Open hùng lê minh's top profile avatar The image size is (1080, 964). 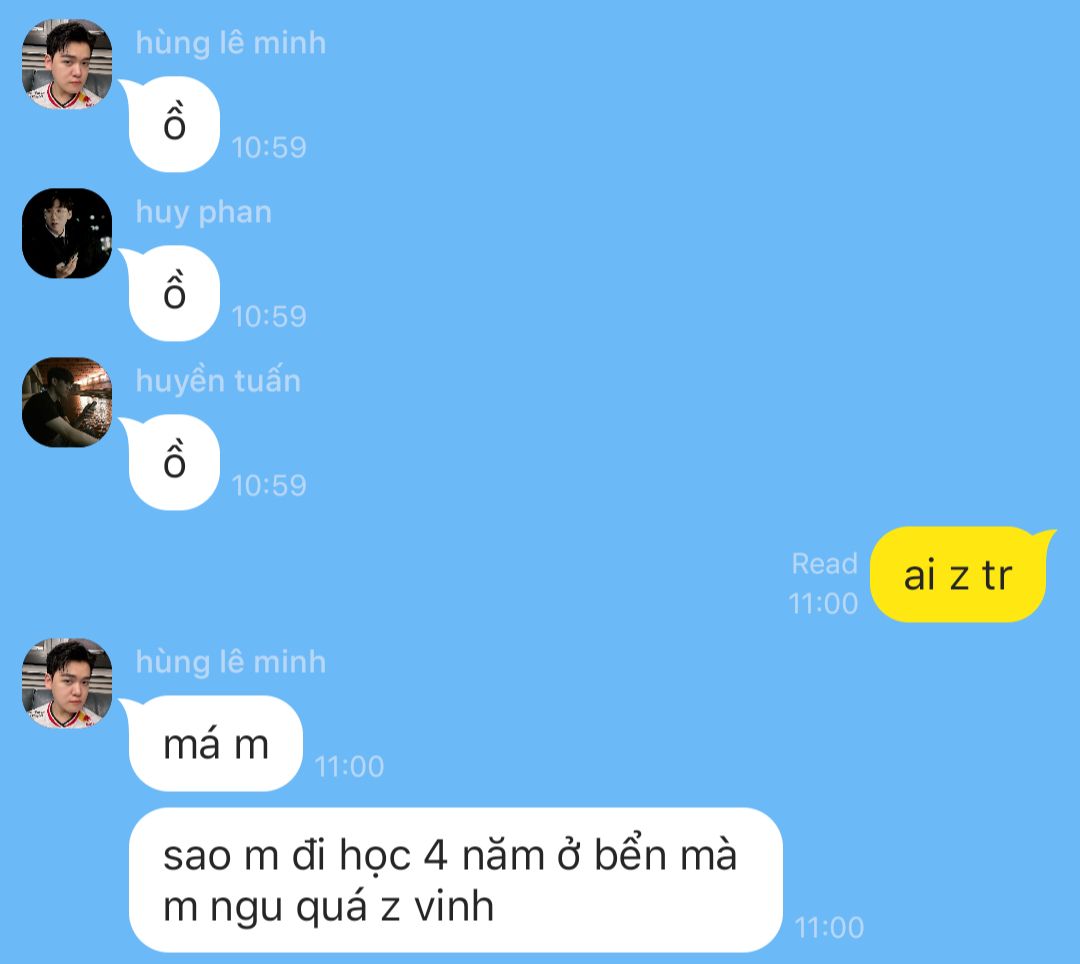[67, 64]
